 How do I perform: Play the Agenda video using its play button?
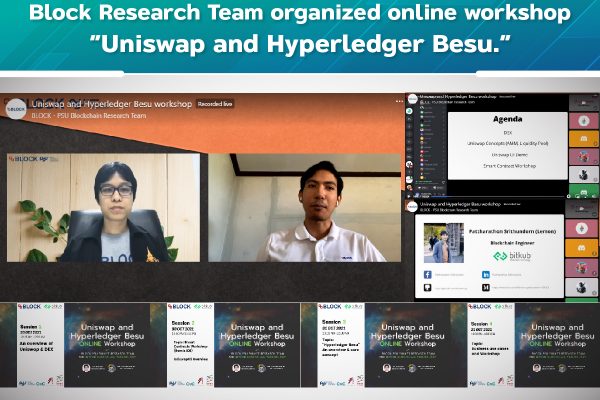coord(409,196)
